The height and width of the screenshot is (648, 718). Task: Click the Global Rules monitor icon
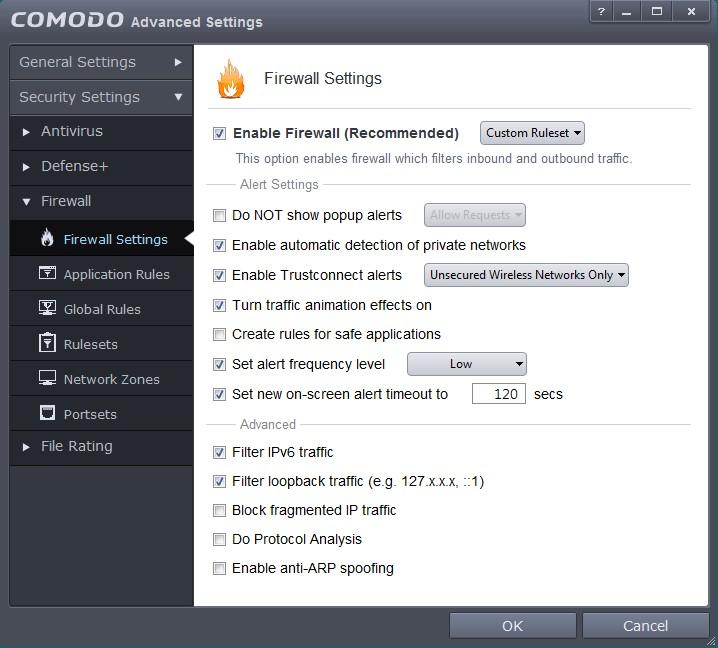[x=47, y=308]
